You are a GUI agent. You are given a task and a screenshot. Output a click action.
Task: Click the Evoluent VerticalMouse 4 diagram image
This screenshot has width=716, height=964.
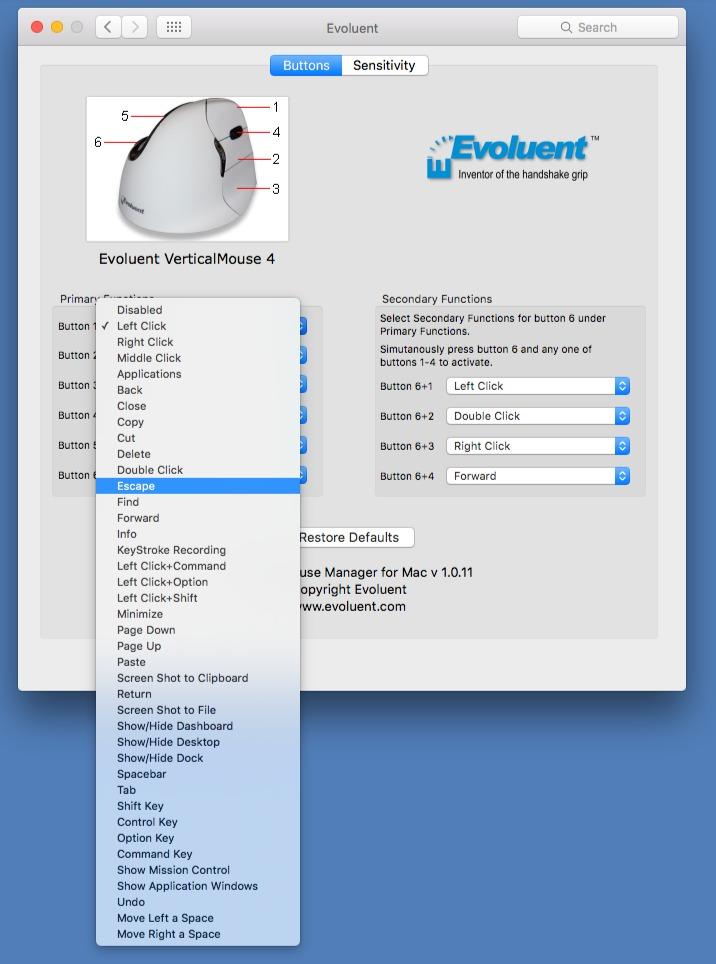pyautogui.click(x=187, y=168)
